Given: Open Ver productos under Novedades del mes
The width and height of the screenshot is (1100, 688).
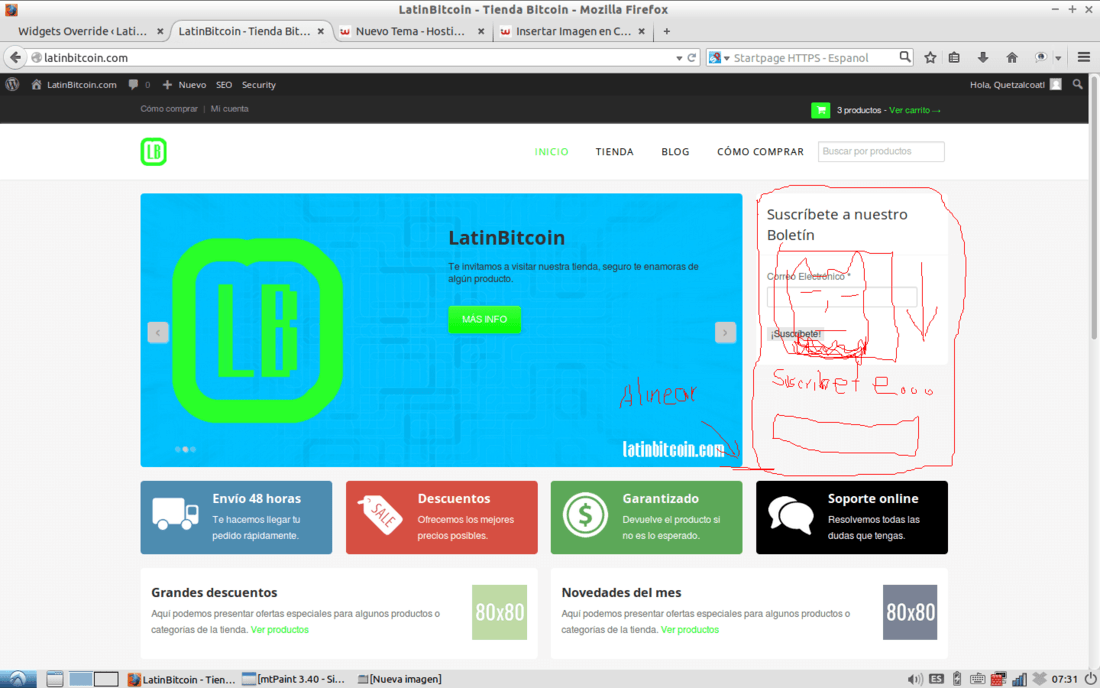Looking at the screenshot, I should pos(690,630).
